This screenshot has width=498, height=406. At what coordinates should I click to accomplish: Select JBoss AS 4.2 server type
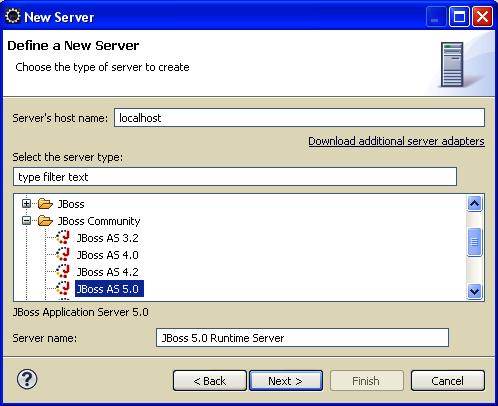point(107,272)
